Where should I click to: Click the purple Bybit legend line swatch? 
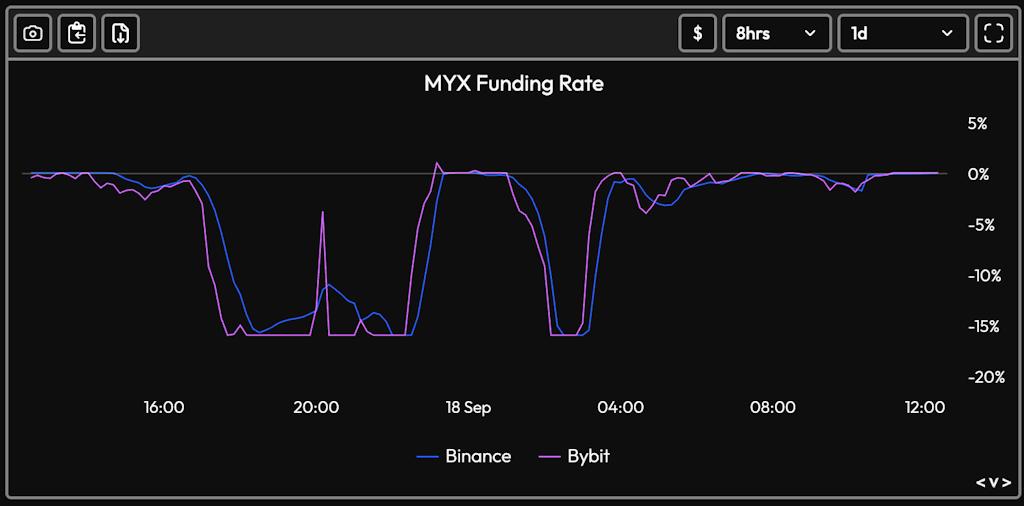click(549, 456)
